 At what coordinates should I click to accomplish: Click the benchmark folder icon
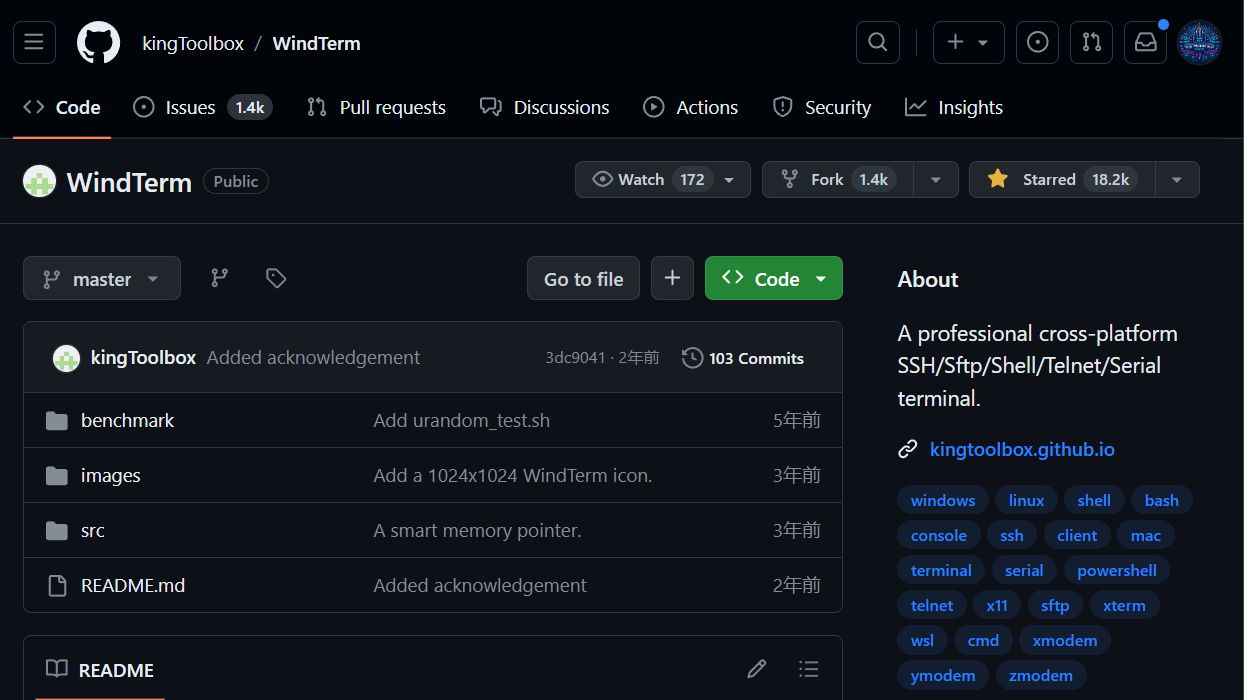(x=57, y=421)
